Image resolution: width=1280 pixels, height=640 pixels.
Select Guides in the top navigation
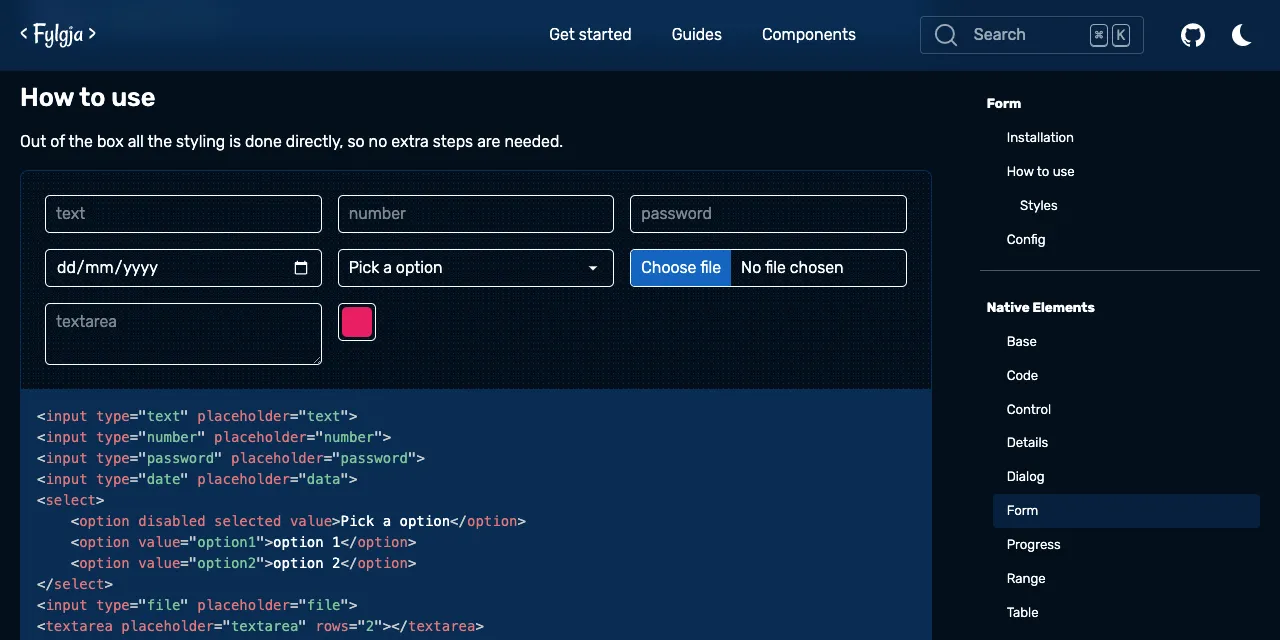[x=696, y=34]
